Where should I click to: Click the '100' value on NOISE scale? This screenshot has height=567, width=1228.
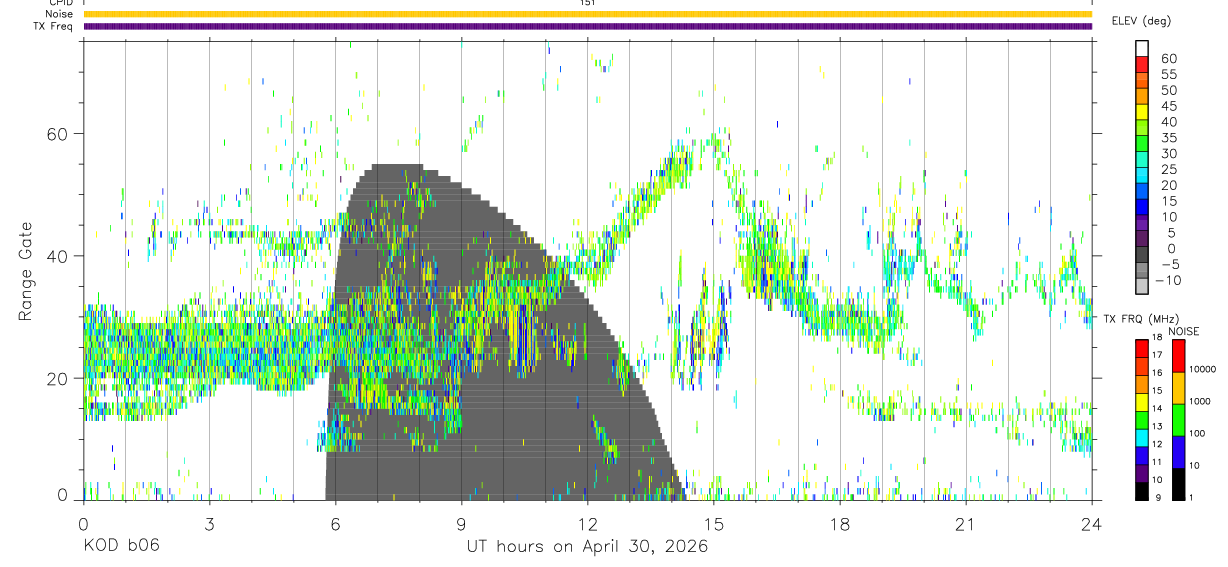click(1197, 433)
